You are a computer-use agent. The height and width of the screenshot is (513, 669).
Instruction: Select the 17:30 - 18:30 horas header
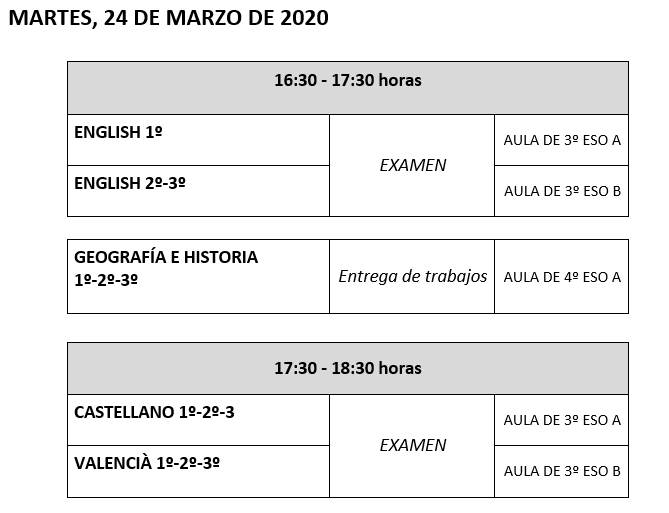pos(348,368)
